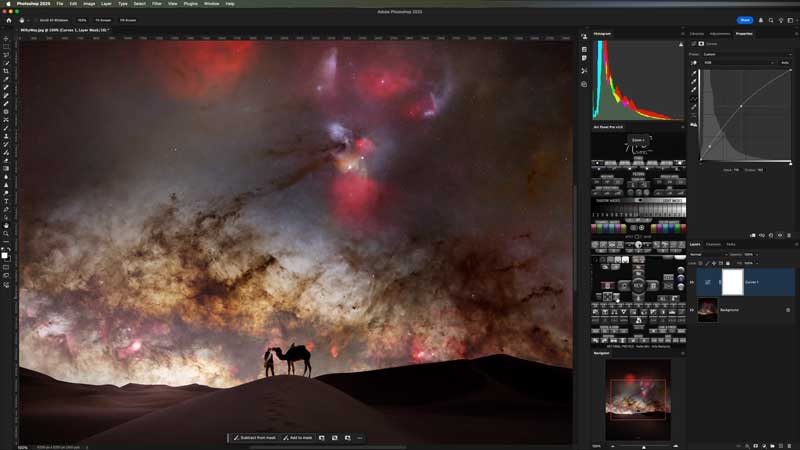Click the Share button

pyautogui.click(x=744, y=19)
